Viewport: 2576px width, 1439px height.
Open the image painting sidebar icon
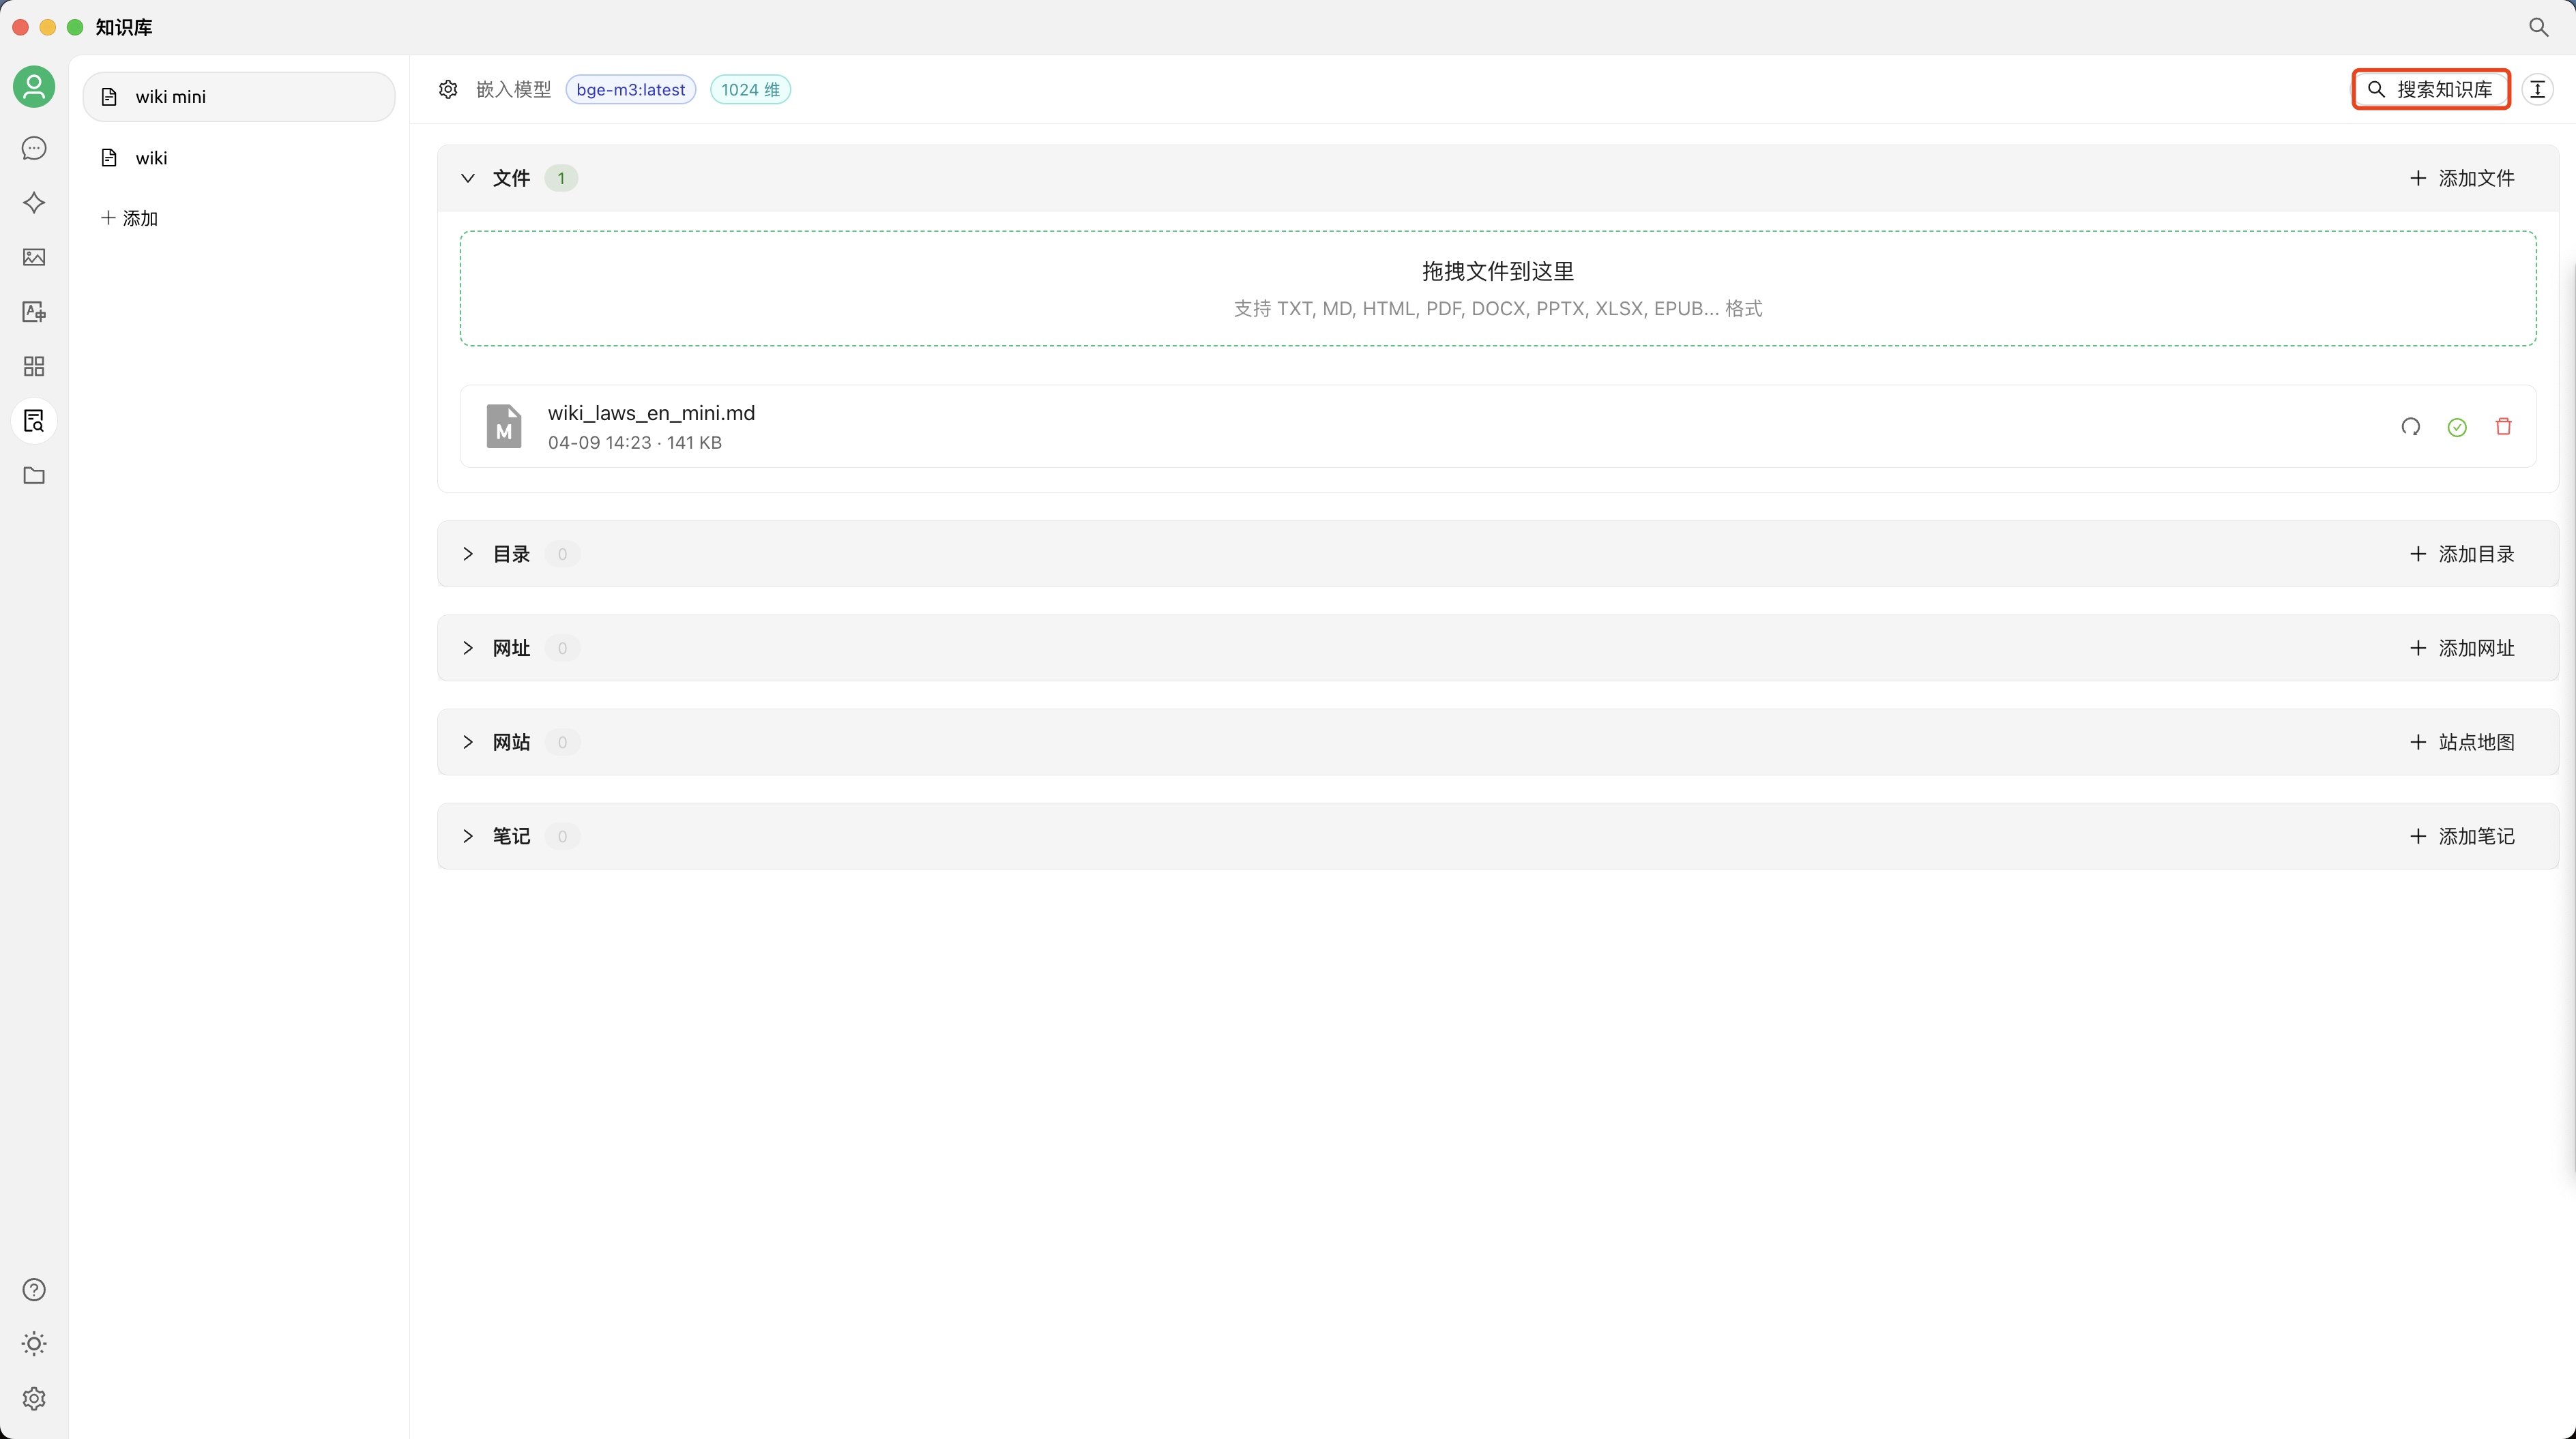click(x=34, y=258)
